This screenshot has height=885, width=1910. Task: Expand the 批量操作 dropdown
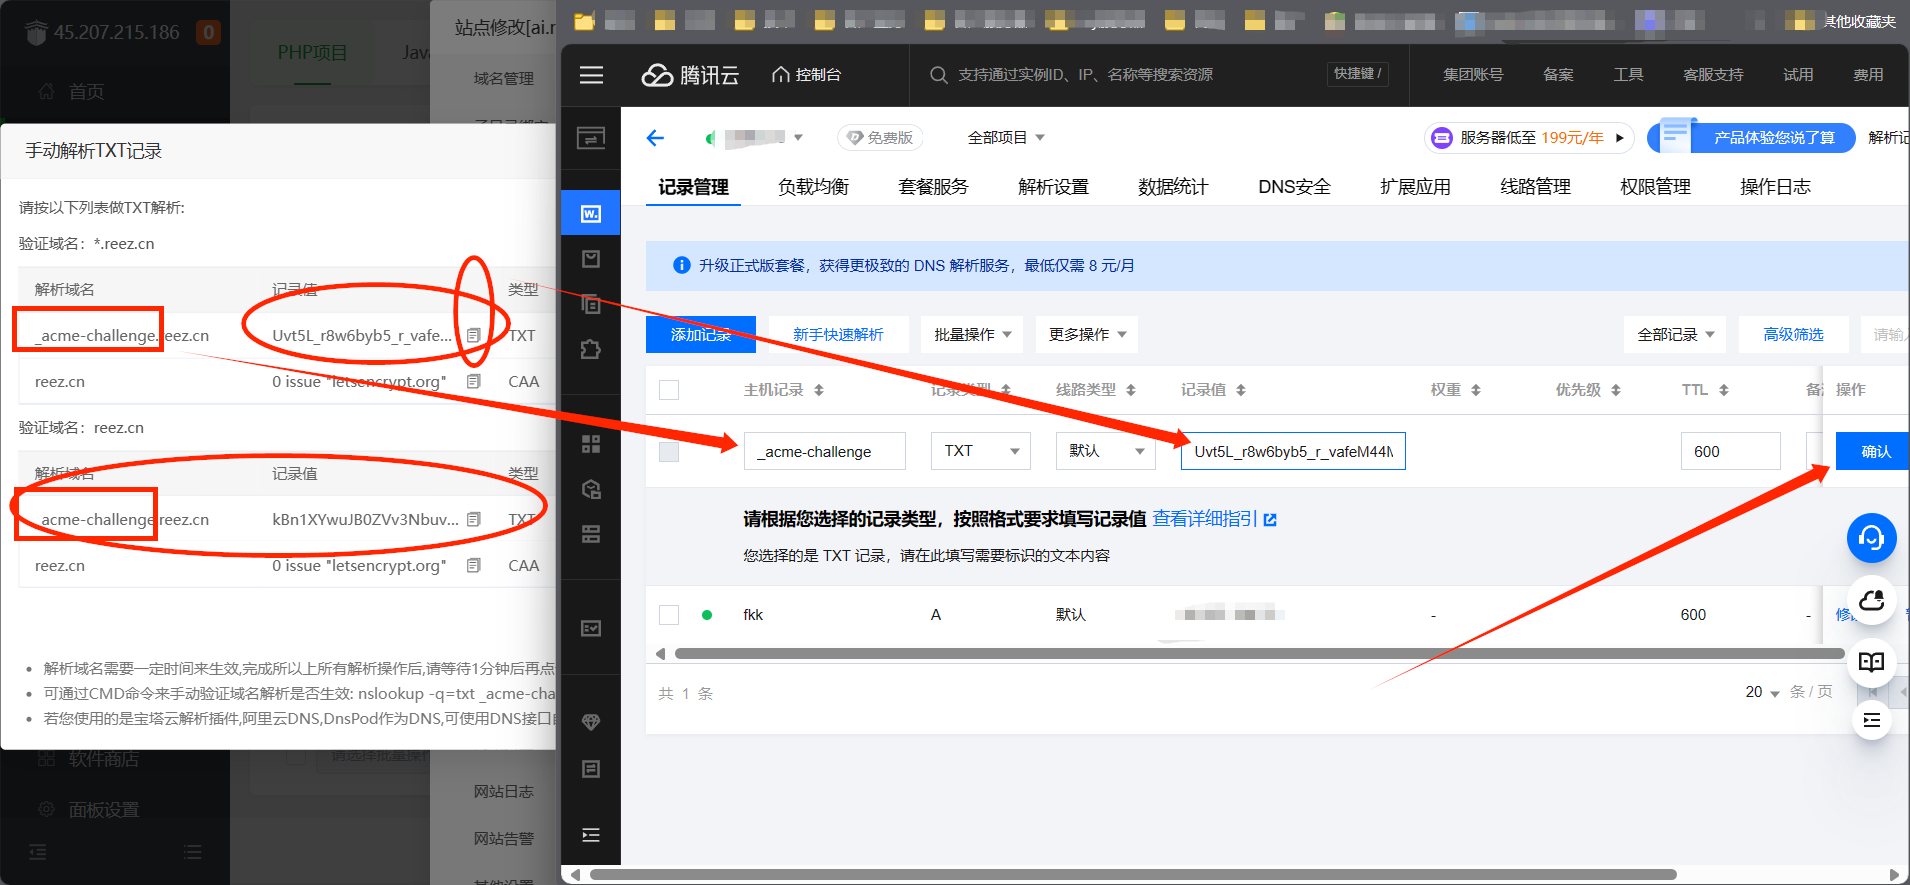point(972,335)
